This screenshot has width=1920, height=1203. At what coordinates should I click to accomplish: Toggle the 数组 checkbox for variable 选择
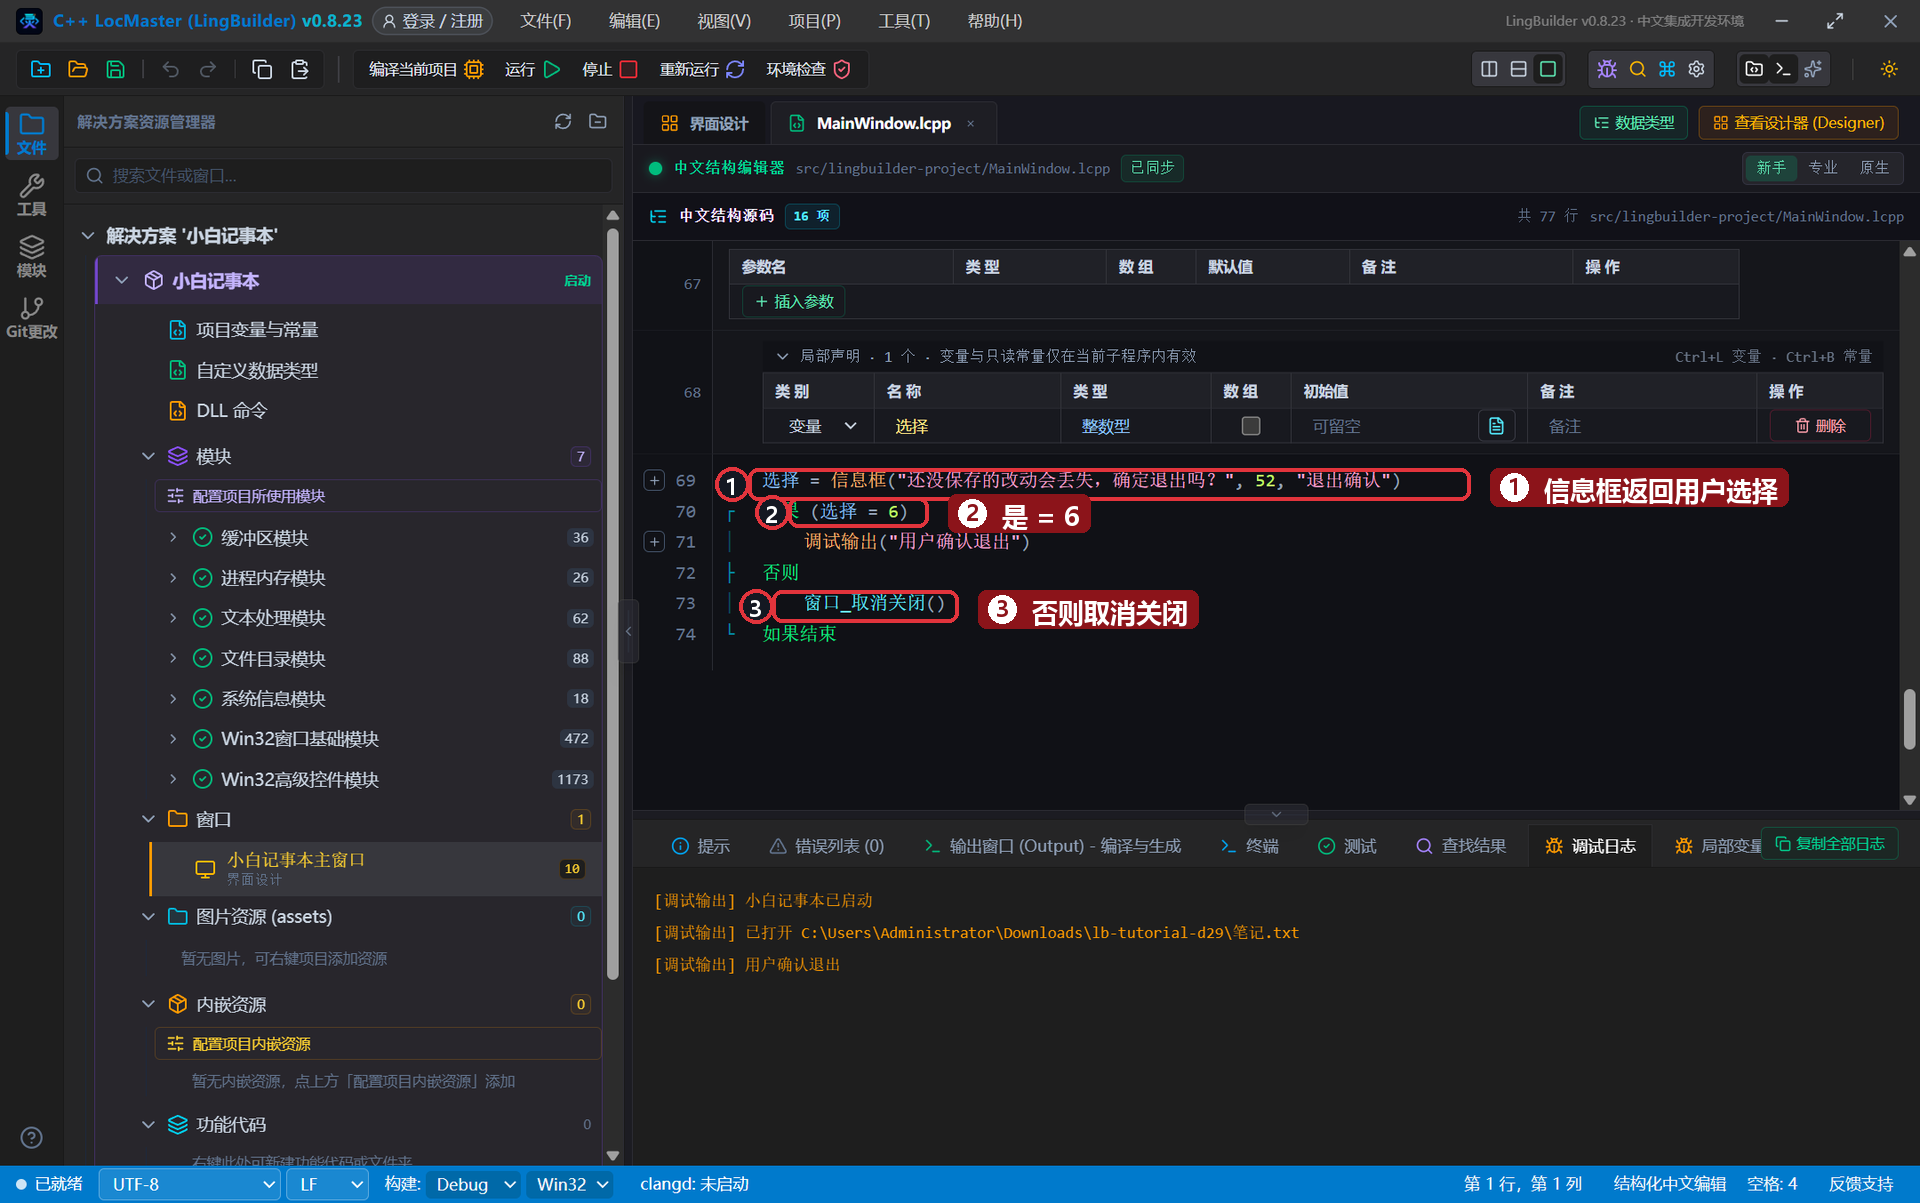coord(1251,426)
